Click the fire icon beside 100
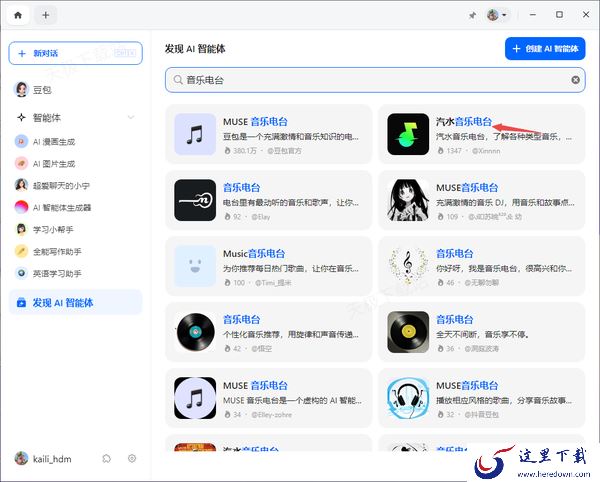 point(227,283)
